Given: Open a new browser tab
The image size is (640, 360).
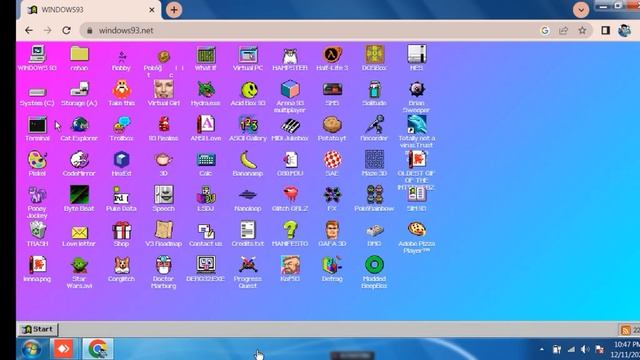Looking at the screenshot, I should (174, 10).
